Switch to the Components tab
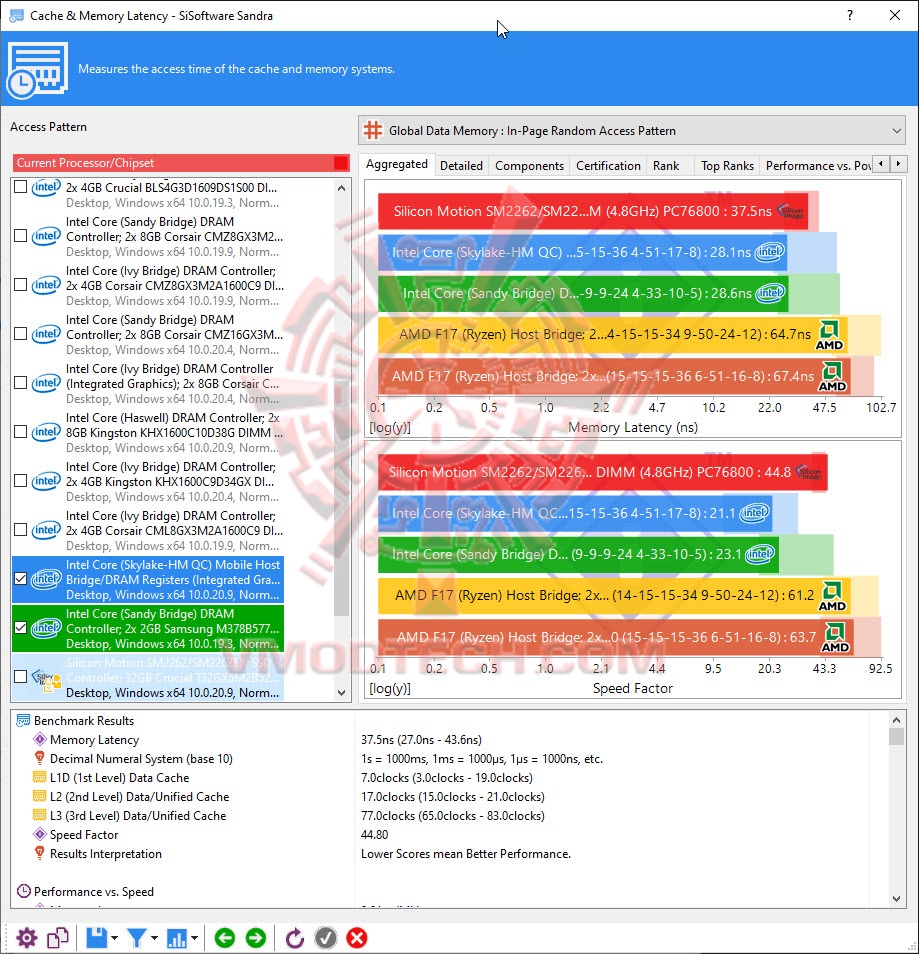 click(x=529, y=165)
